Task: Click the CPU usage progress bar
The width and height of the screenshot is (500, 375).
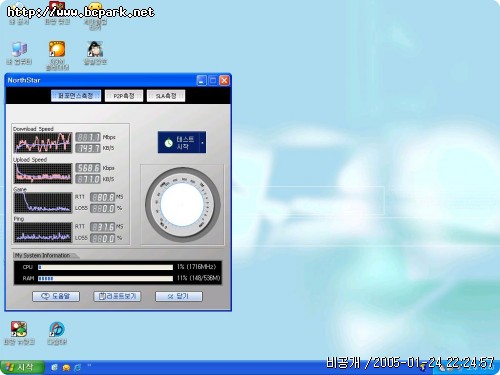Action: 105,267
